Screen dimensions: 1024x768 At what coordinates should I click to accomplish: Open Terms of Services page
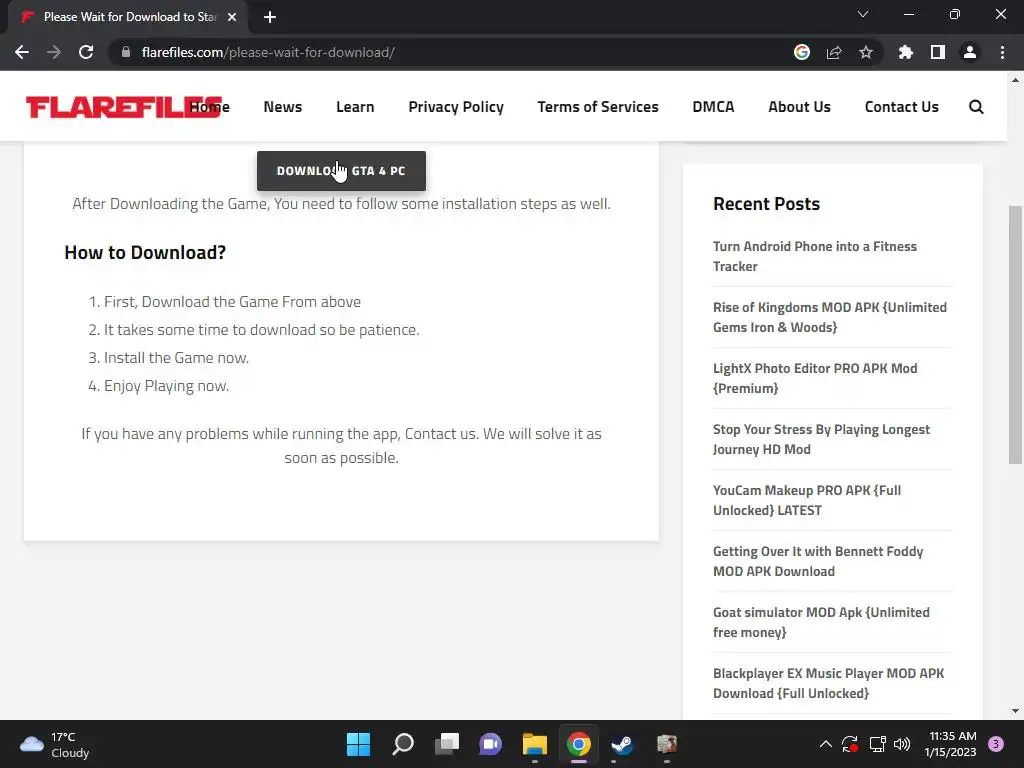tap(598, 106)
